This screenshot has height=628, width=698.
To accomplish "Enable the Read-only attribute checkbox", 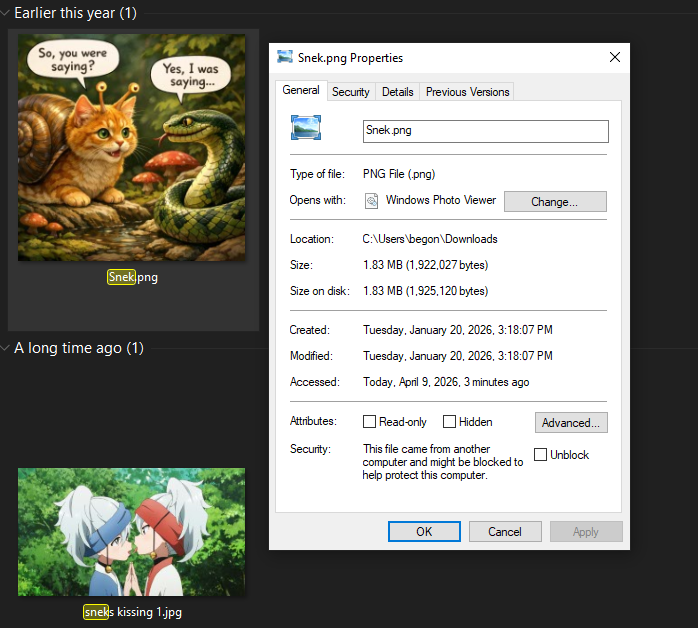I will coord(369,421).
